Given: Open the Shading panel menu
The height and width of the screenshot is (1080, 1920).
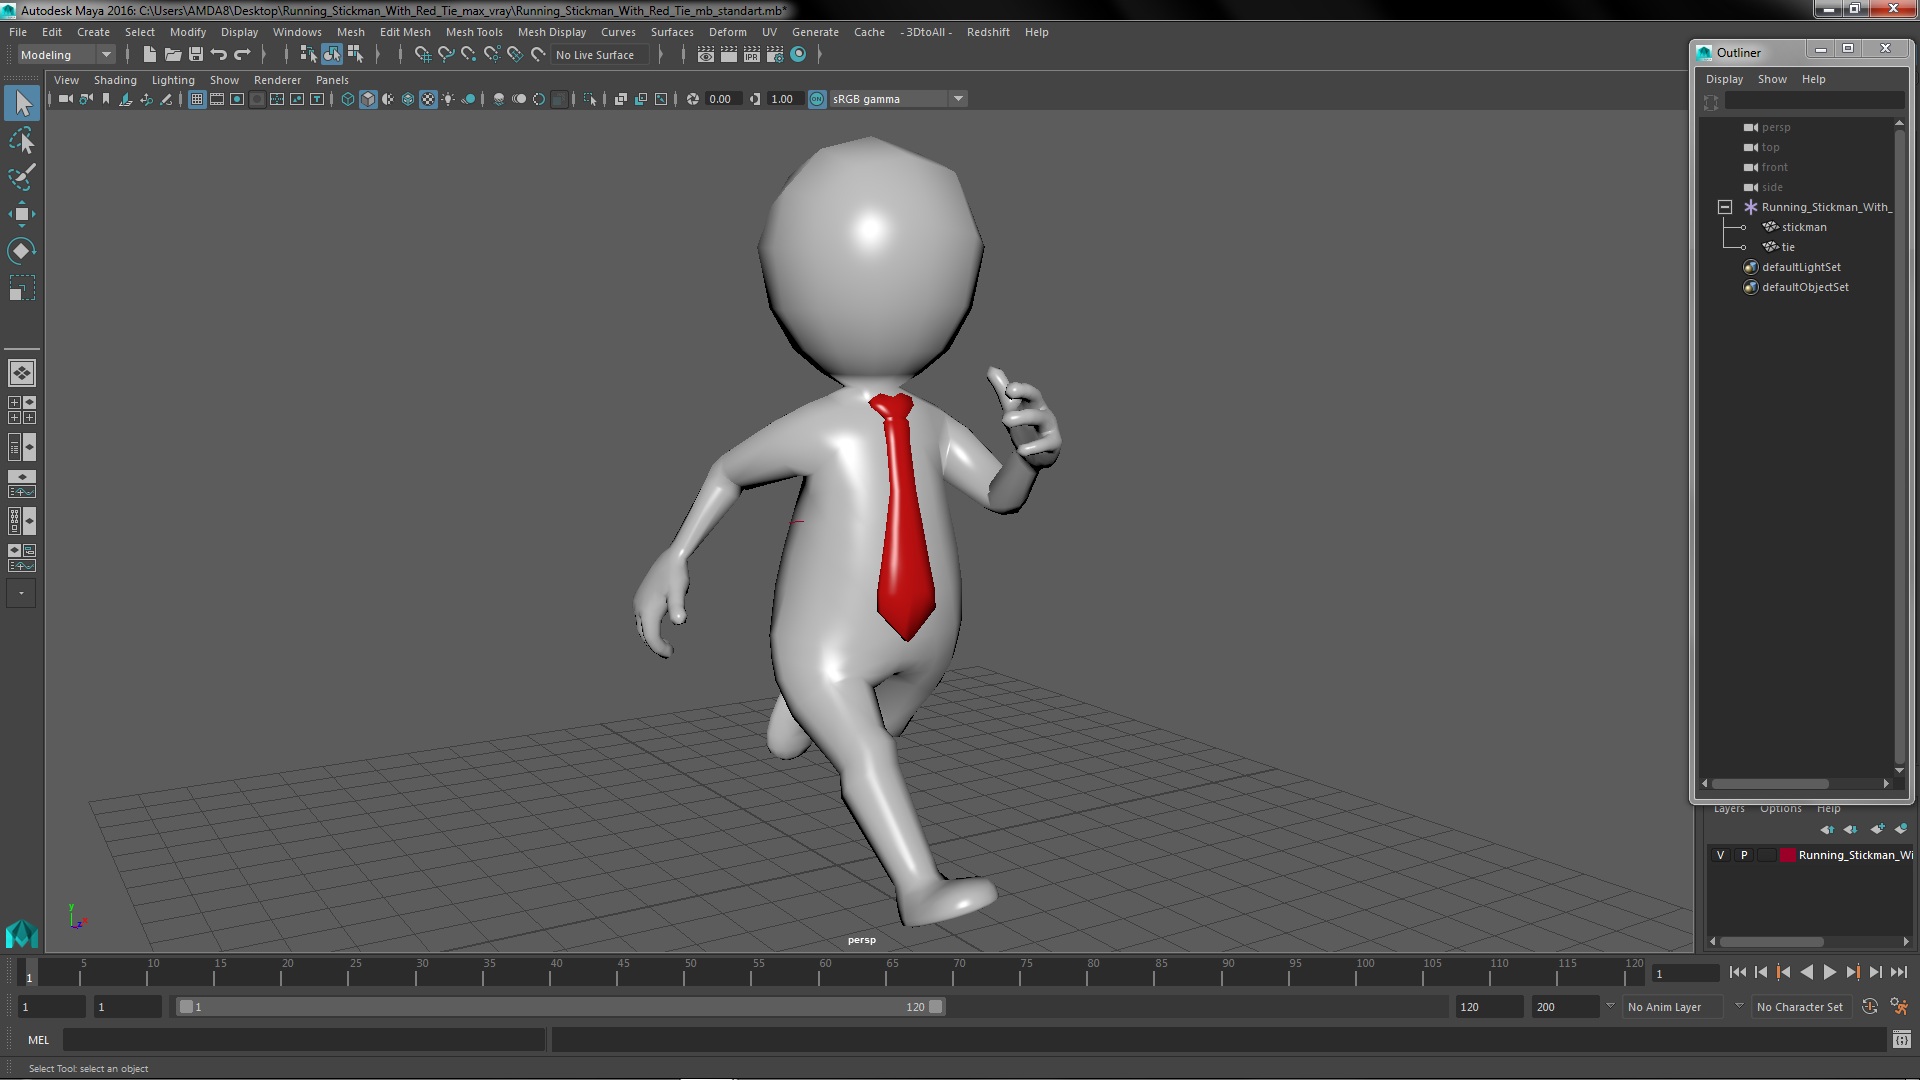Looking at the screenshot, I should pyautogui.click(x=115, y=80).
